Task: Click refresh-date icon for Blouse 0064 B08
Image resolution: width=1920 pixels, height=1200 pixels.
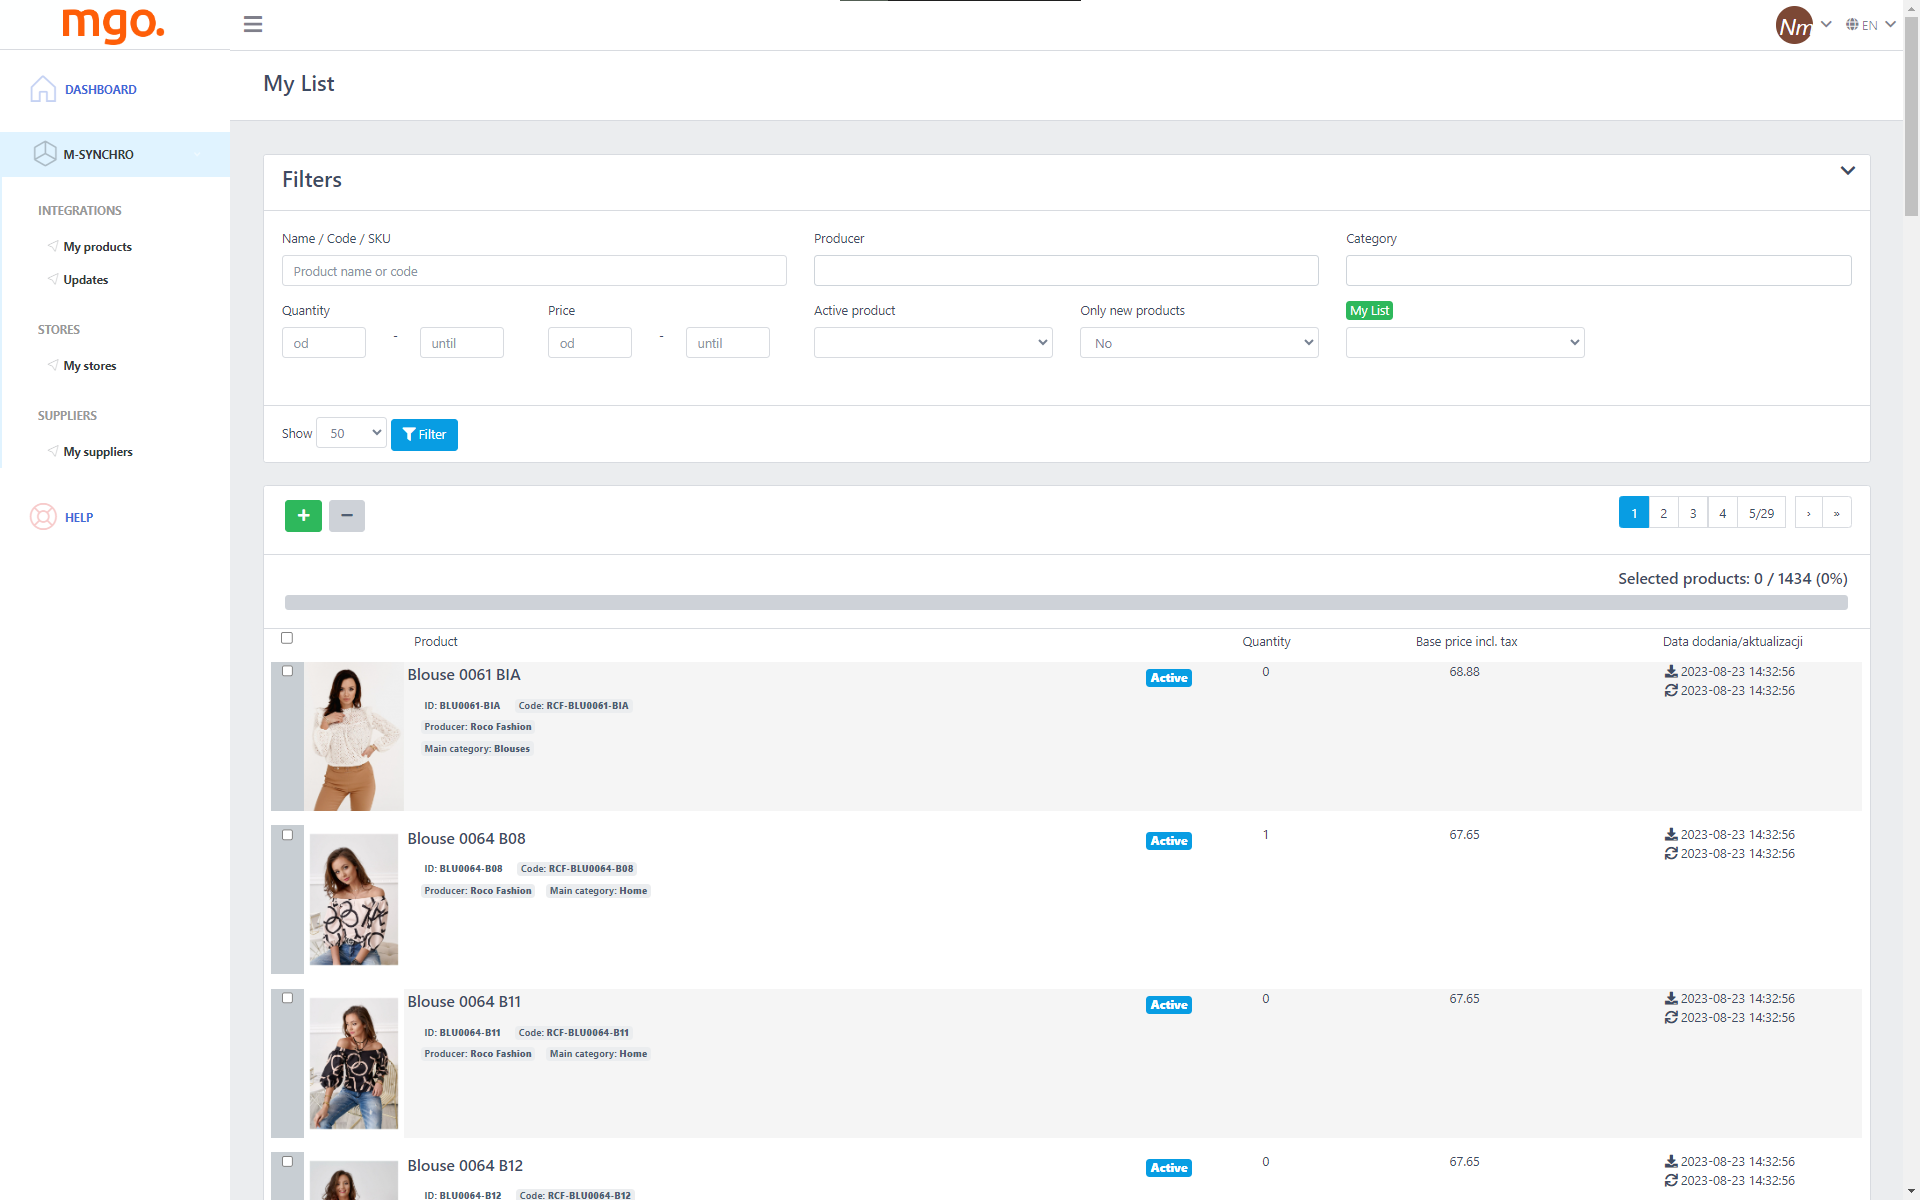Action: pos(1671,854)
